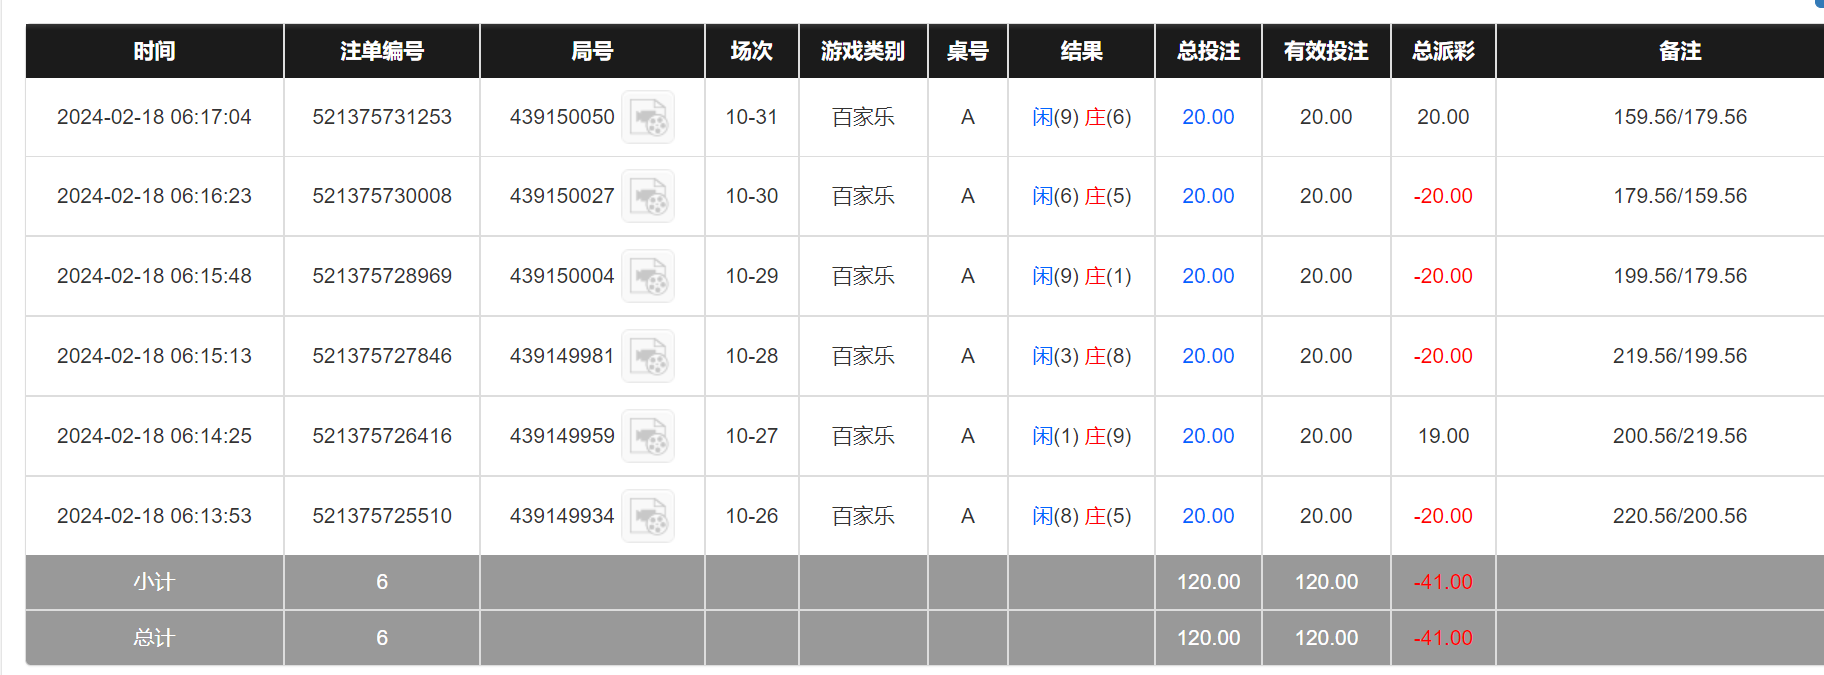This screenshot has height=675, width=1824.
Task: Click timestamp 2024-02-18 06:17:04
Action: coord(154,117)
